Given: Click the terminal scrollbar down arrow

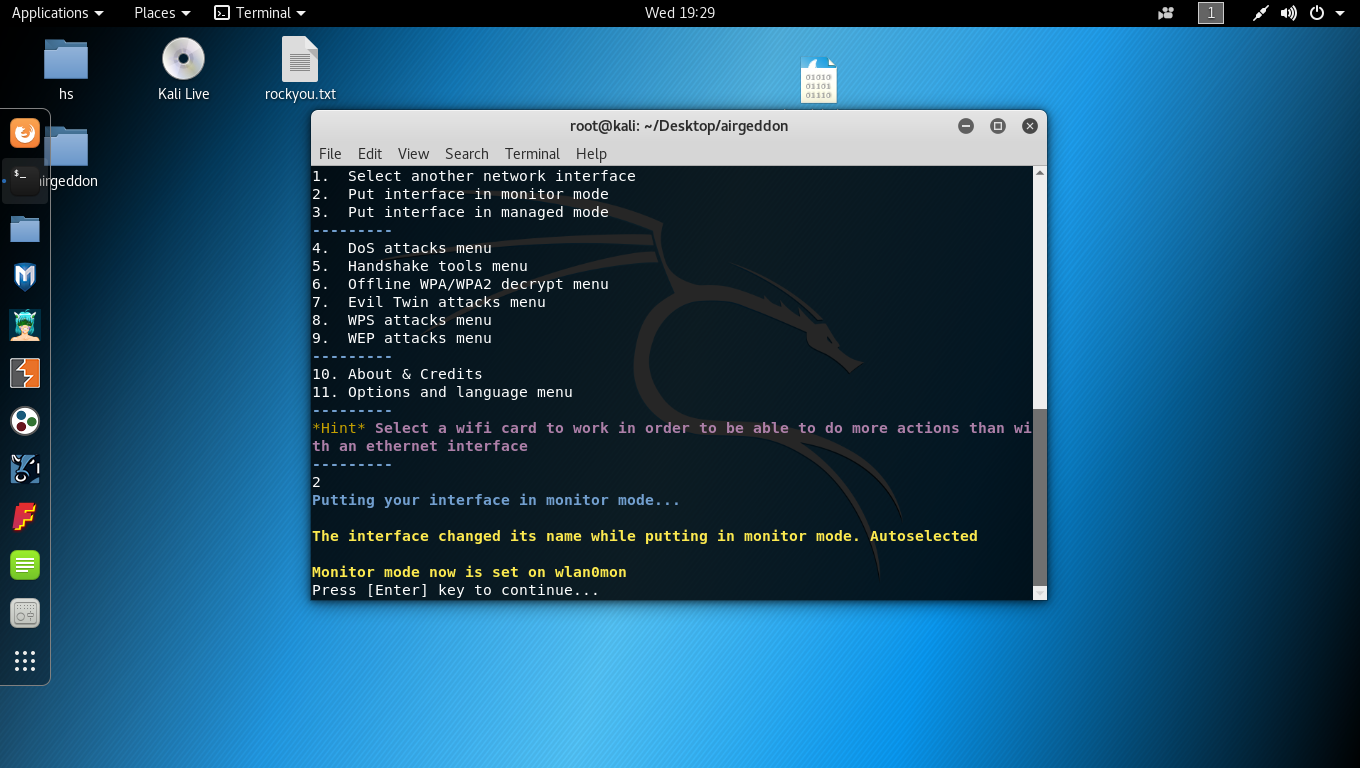Looking at the screenshot, I should click(1040, 593).
